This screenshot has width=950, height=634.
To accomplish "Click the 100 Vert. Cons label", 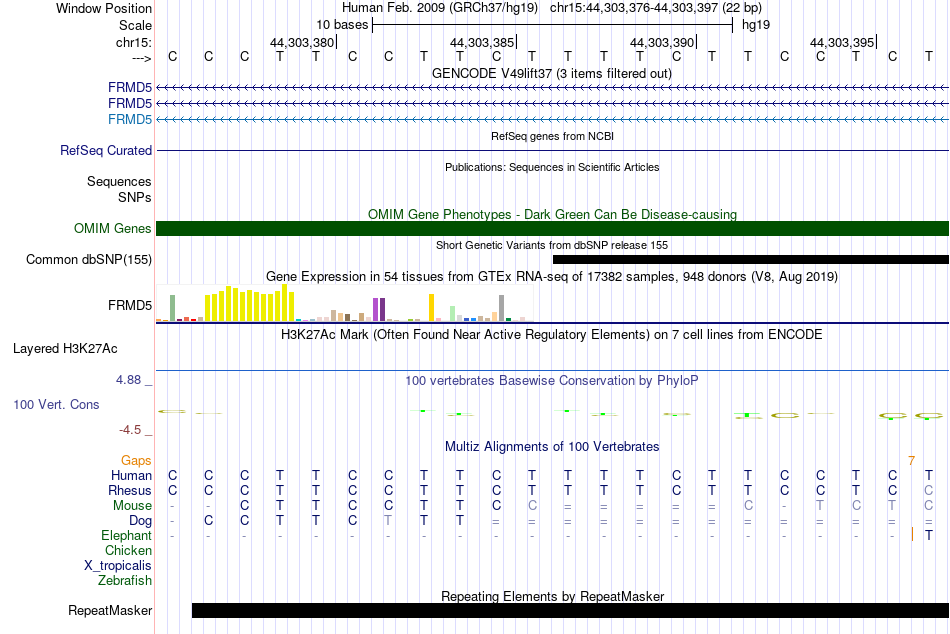I will click(56, 404).
